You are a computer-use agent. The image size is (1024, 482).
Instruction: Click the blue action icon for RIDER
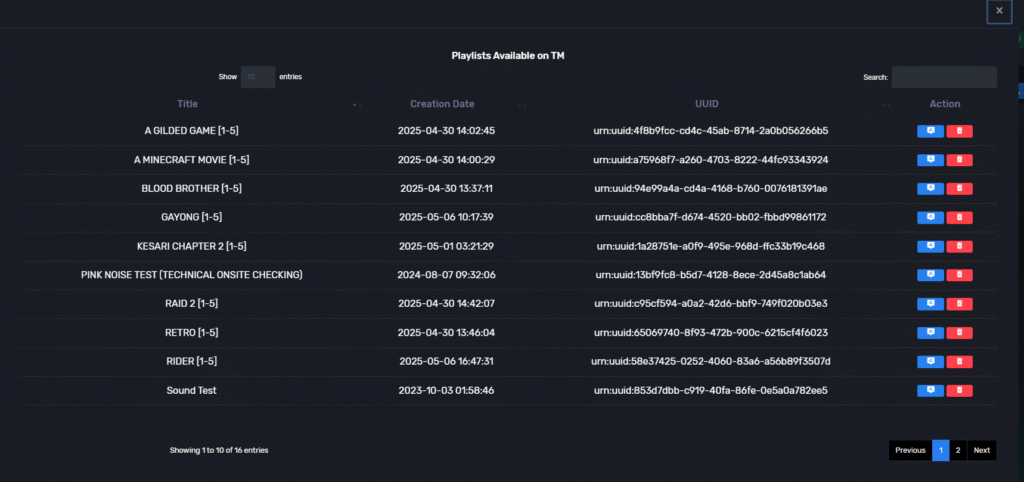coord(930,361)
